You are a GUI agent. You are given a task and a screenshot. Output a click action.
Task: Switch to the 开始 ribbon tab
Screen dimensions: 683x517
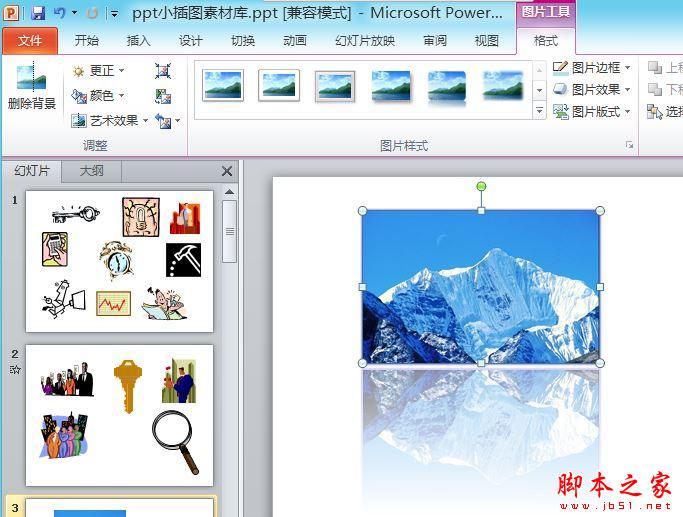coord(87,41)
